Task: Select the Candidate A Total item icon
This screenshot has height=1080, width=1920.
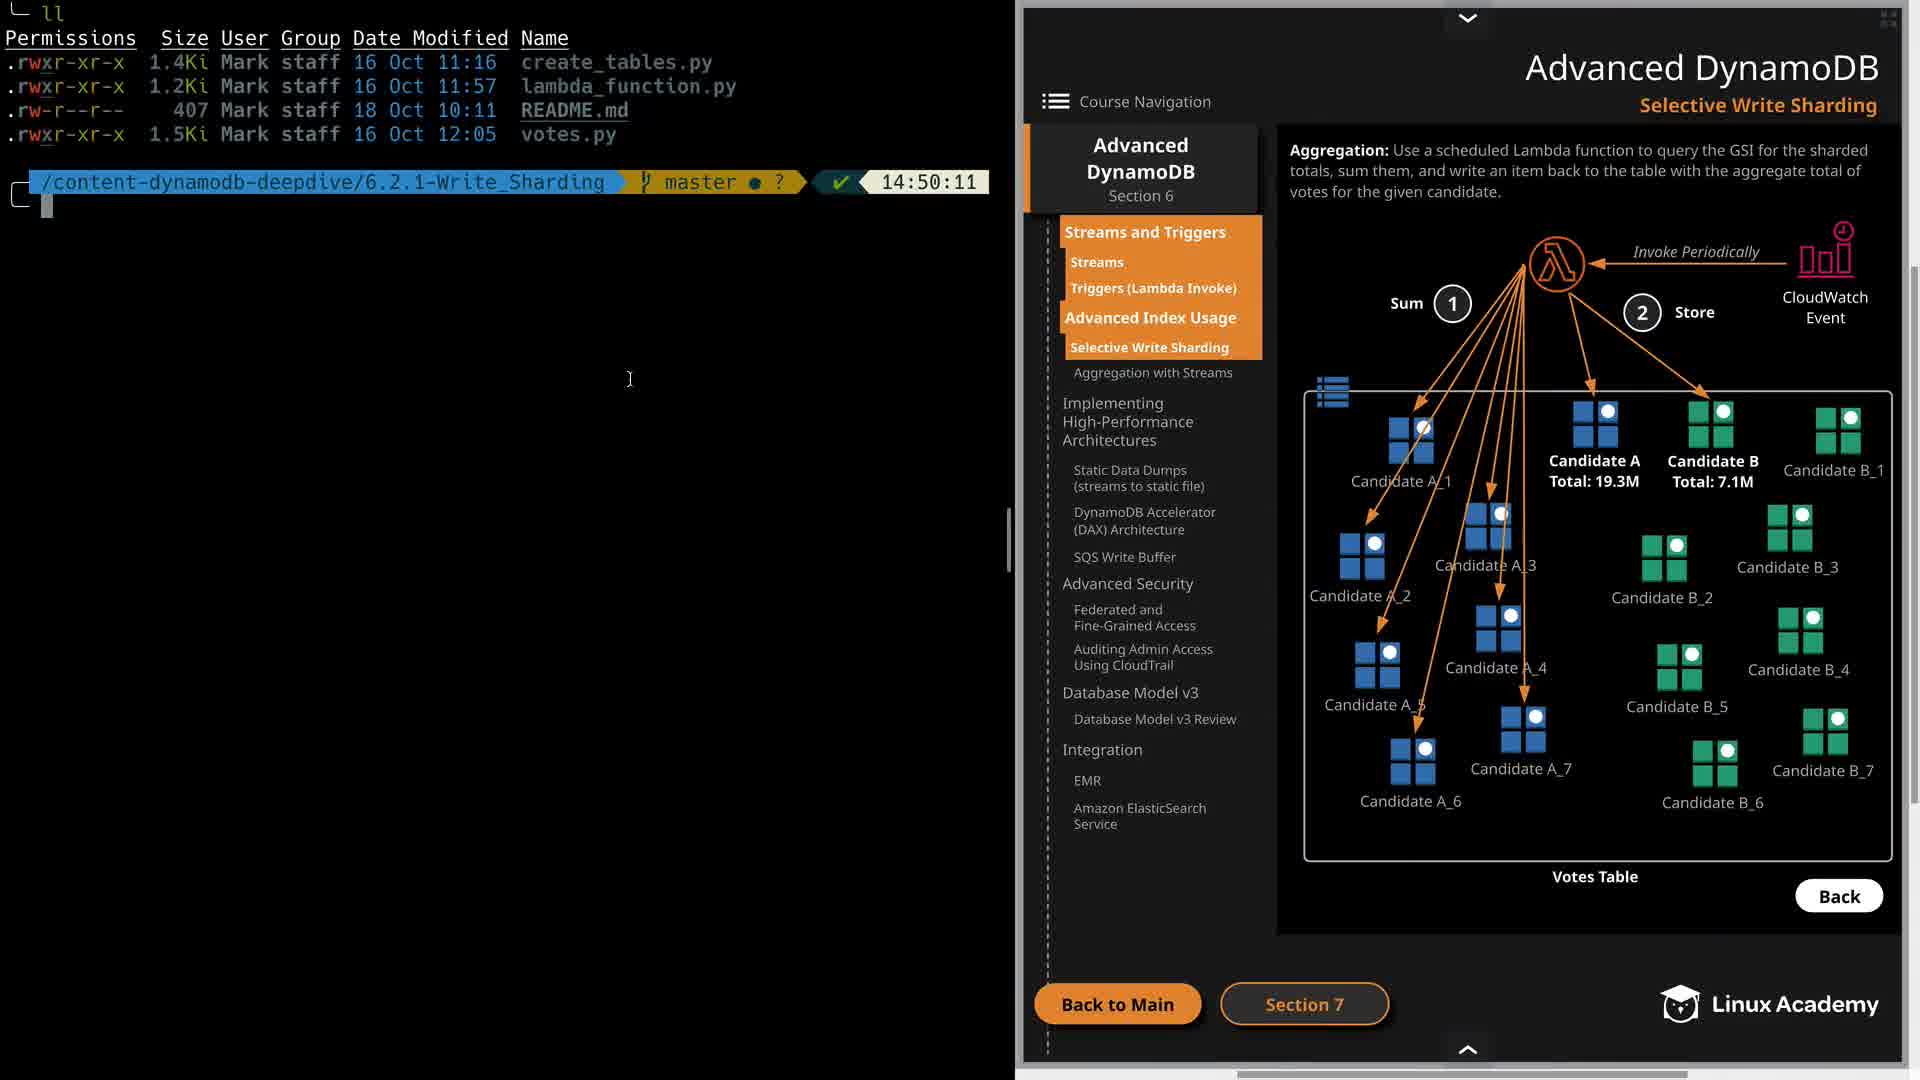Action: [x=1595, y=424]
